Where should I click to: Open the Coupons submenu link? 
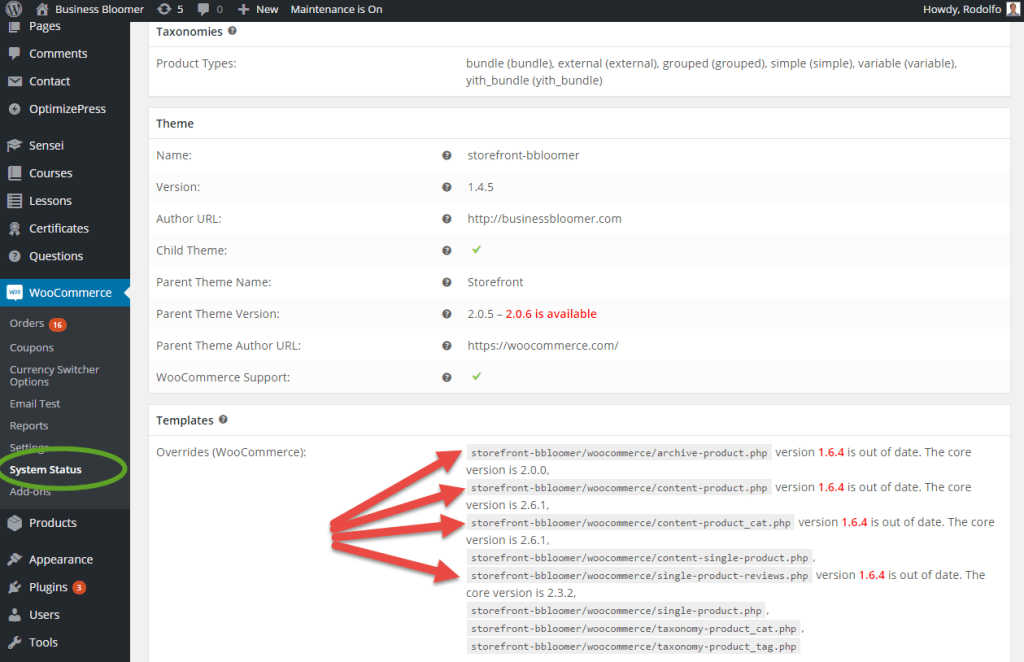coord(31,347)
